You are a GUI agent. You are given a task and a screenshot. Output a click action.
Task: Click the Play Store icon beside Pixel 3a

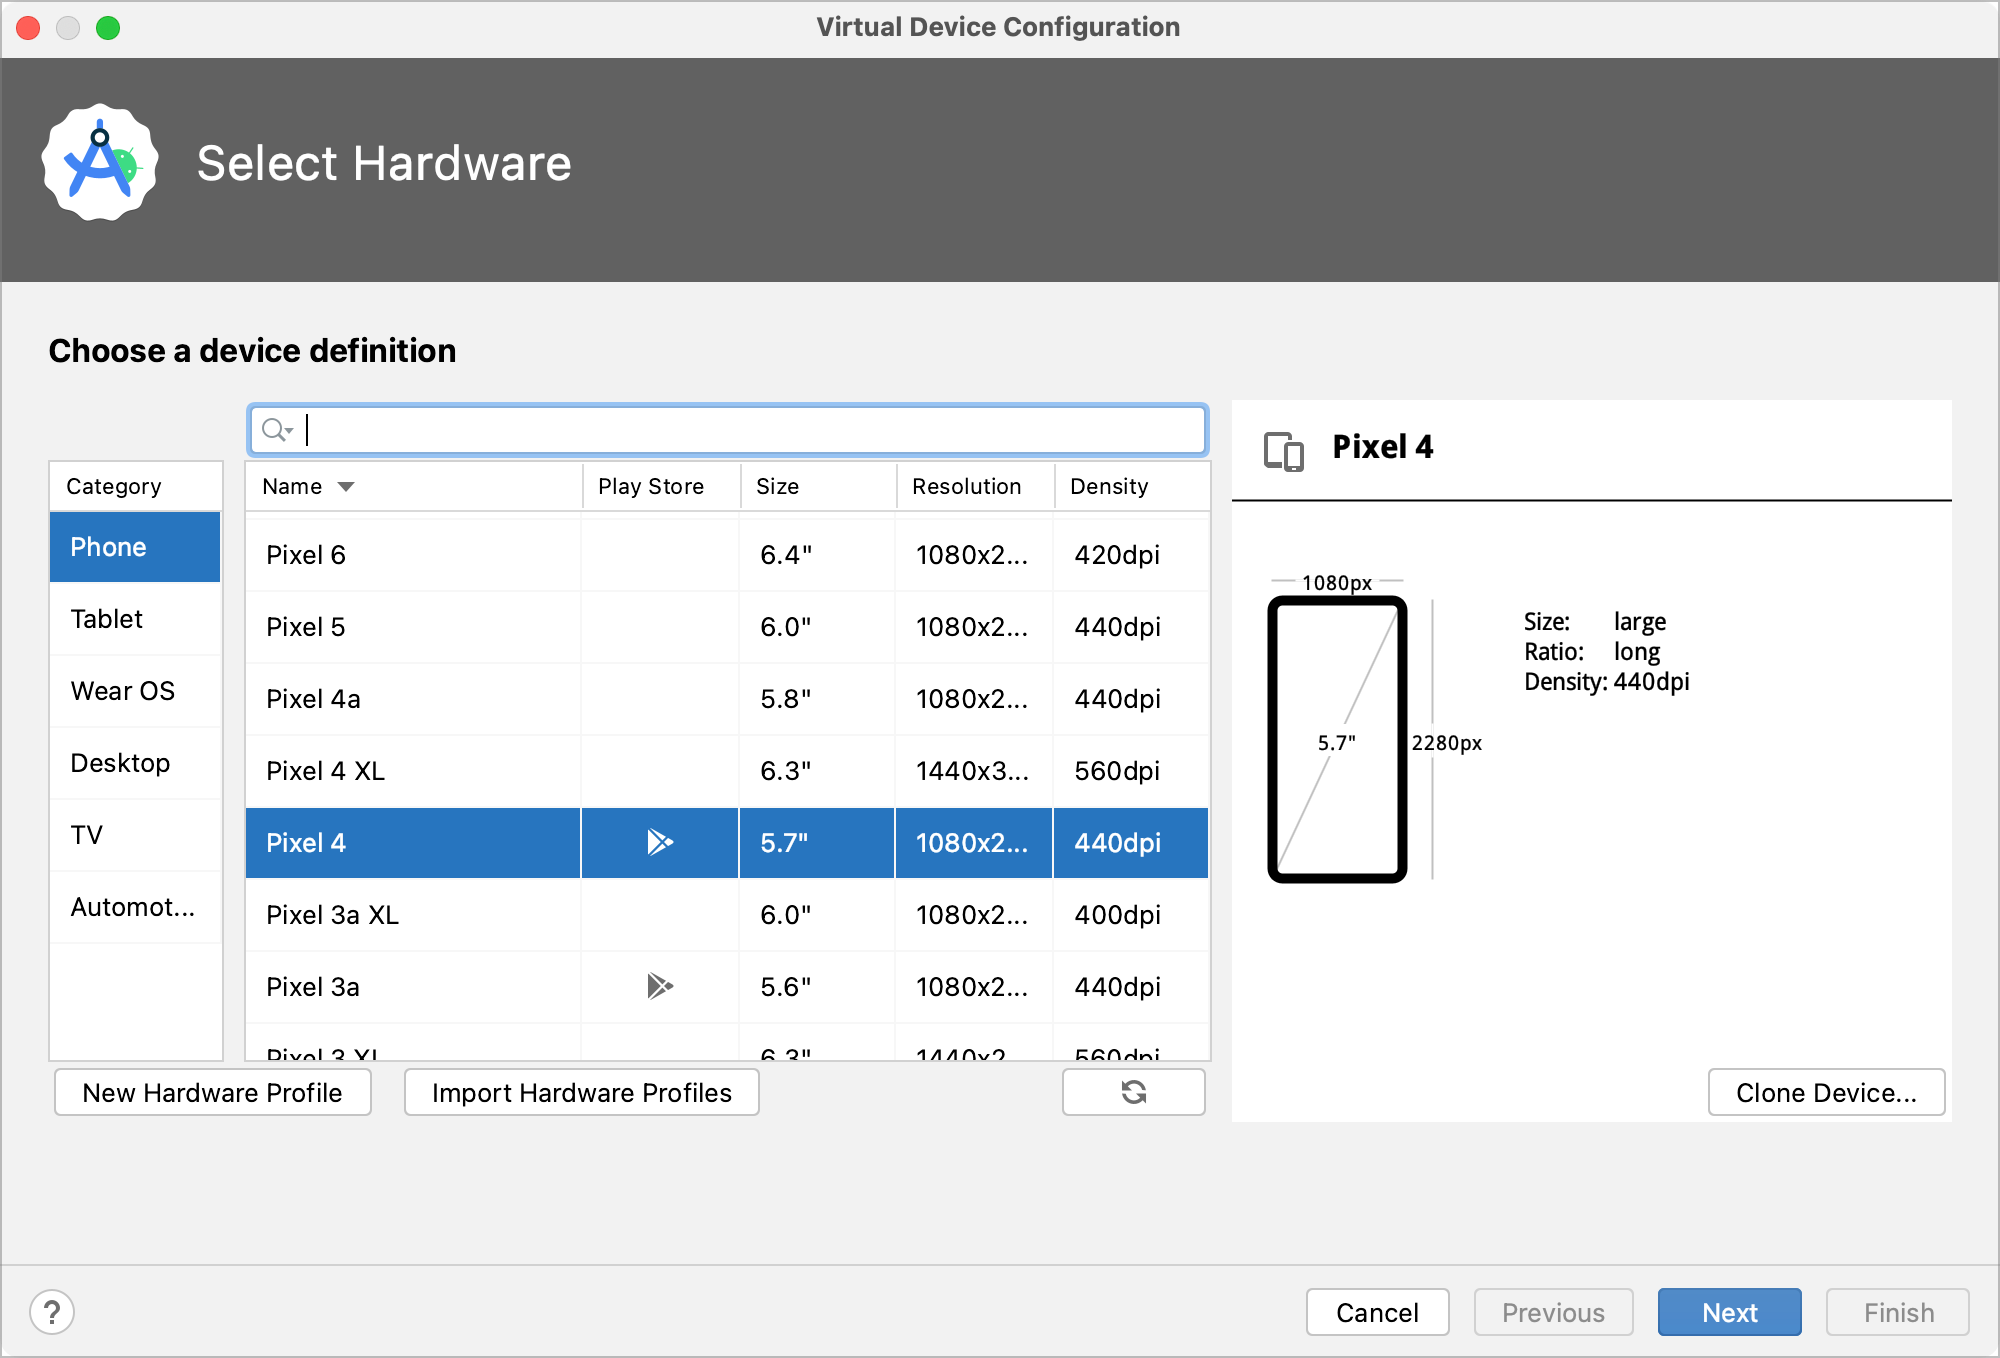pos(659,987)
